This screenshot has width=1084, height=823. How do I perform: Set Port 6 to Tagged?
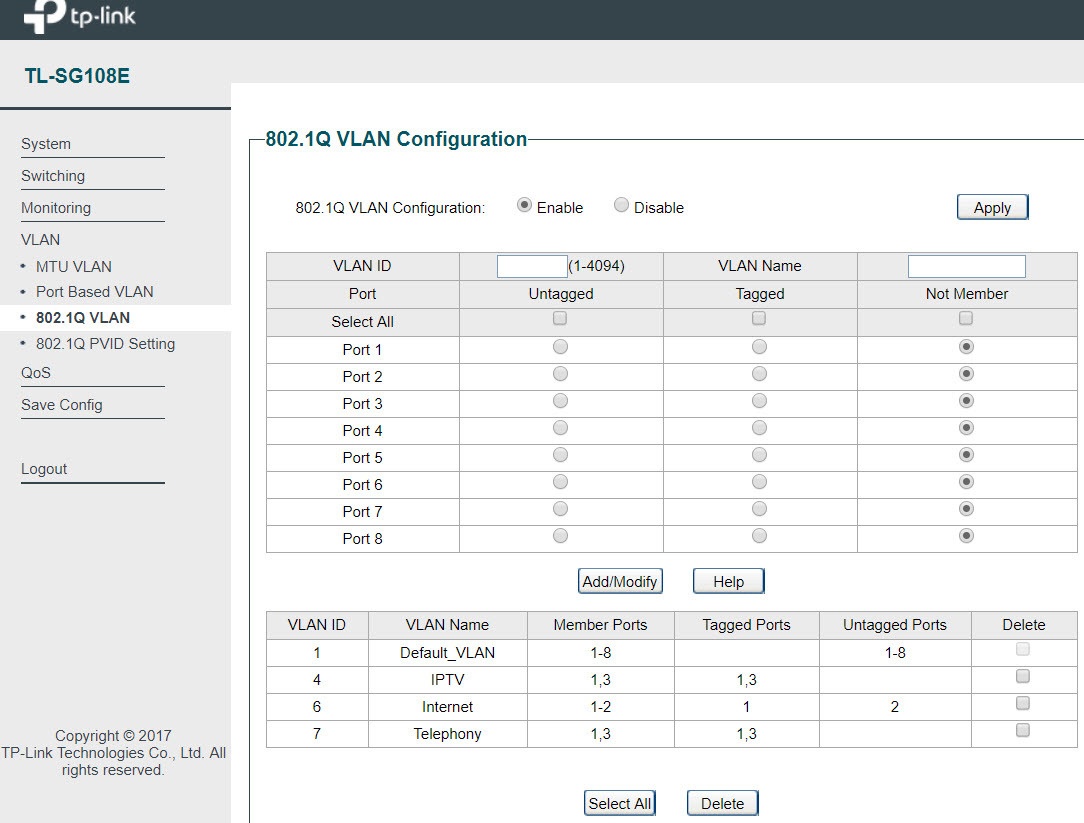[760, 481]
